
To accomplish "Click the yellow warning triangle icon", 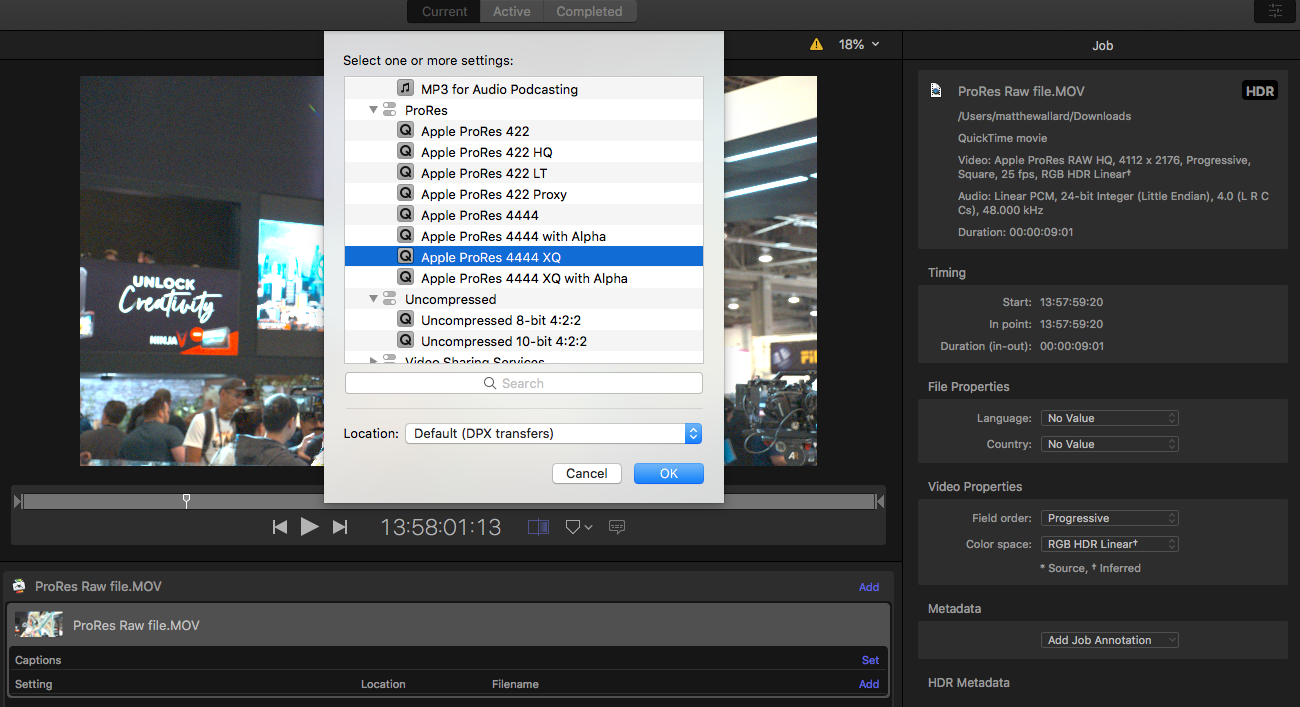I will pos(816,44).
